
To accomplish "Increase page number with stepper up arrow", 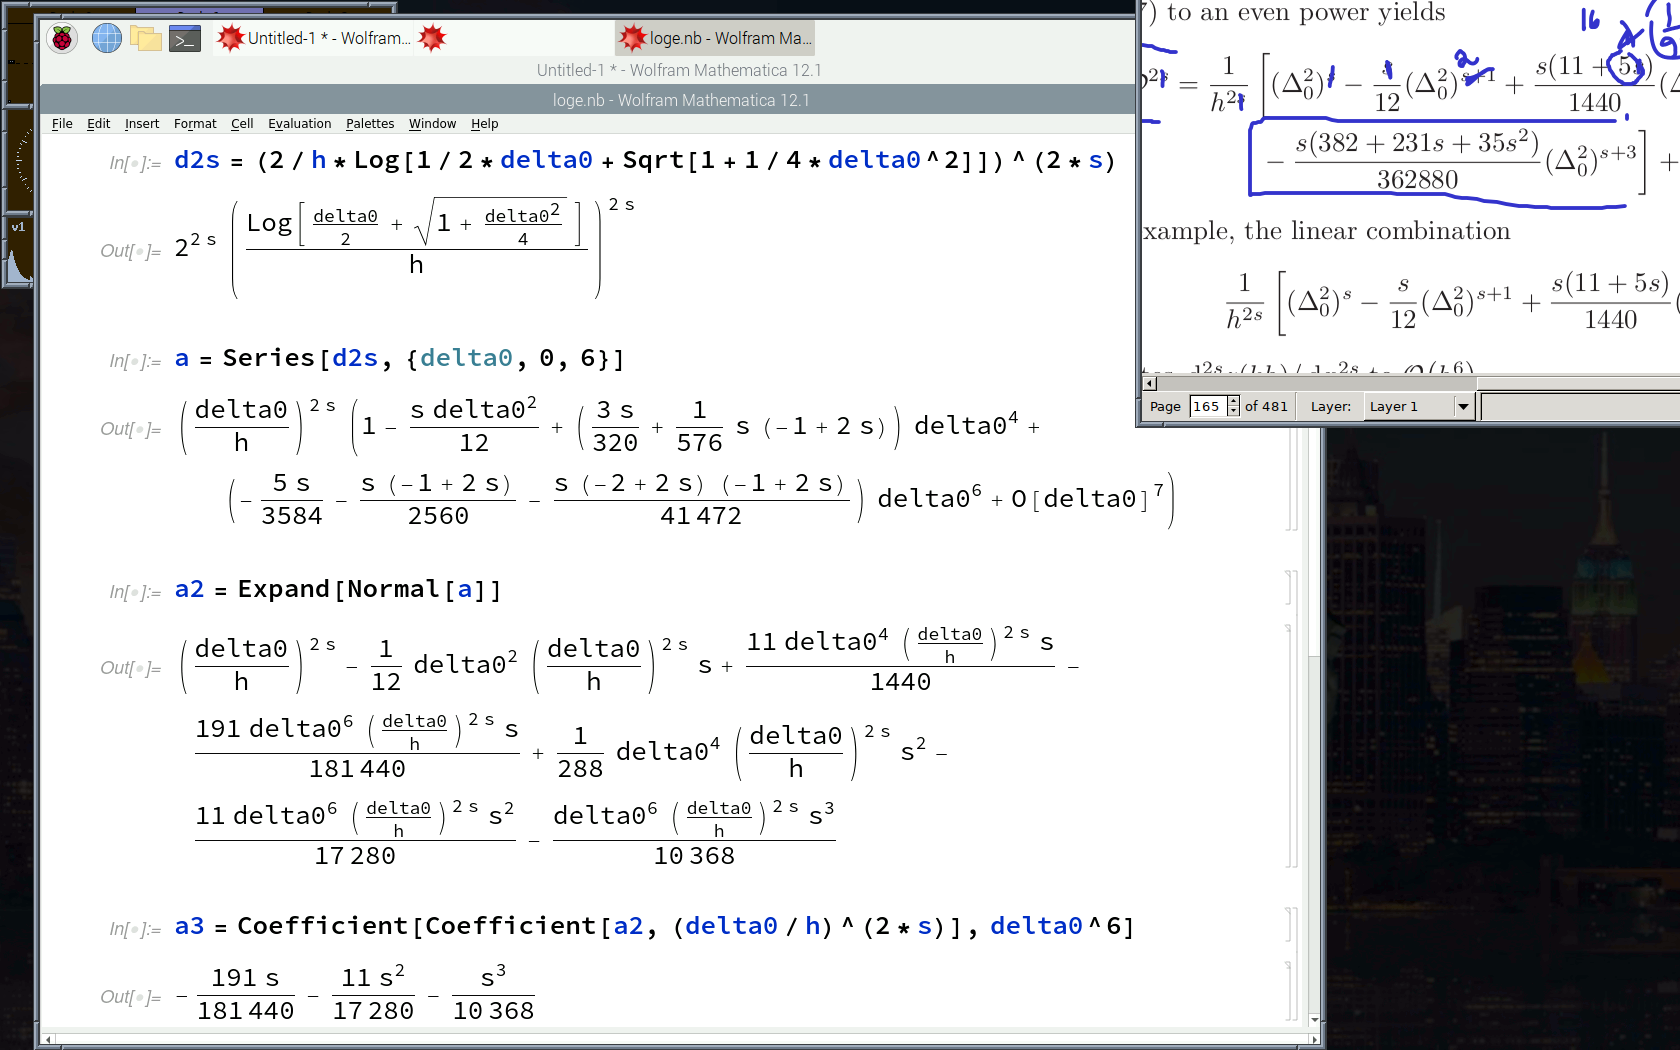I will tap(1233, 401).
